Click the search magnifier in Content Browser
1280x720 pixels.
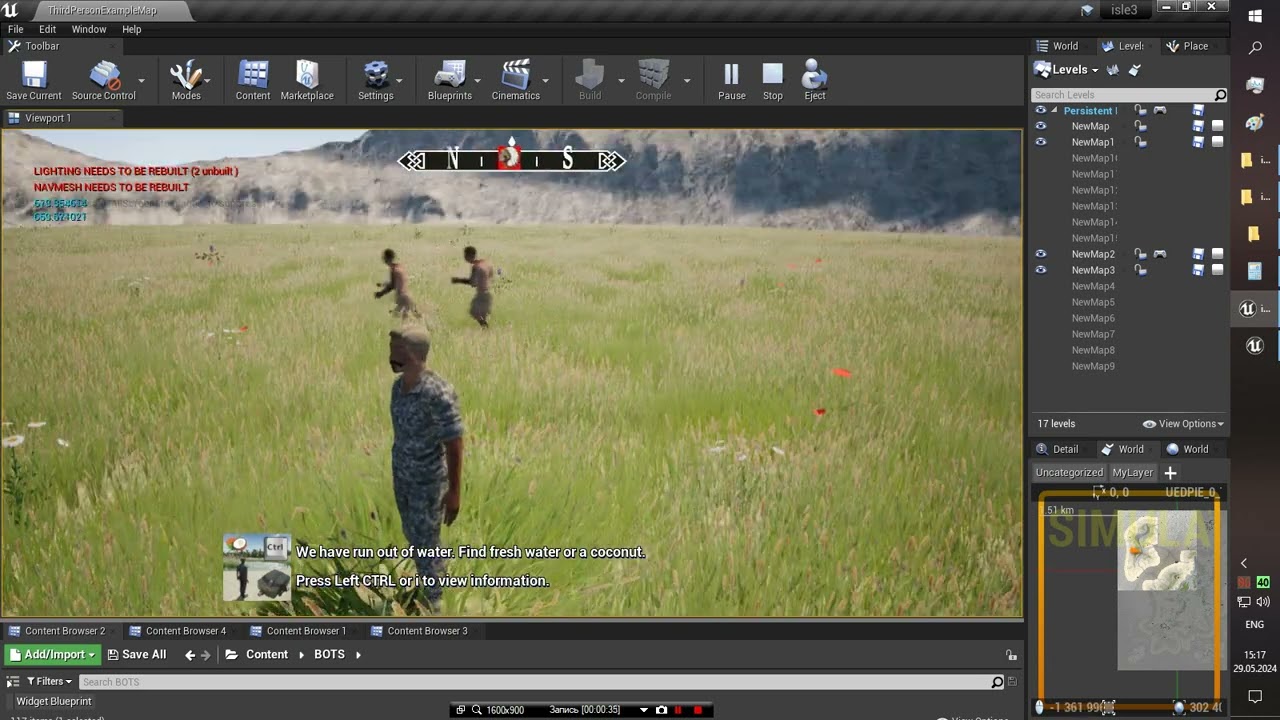pos(997,682)
